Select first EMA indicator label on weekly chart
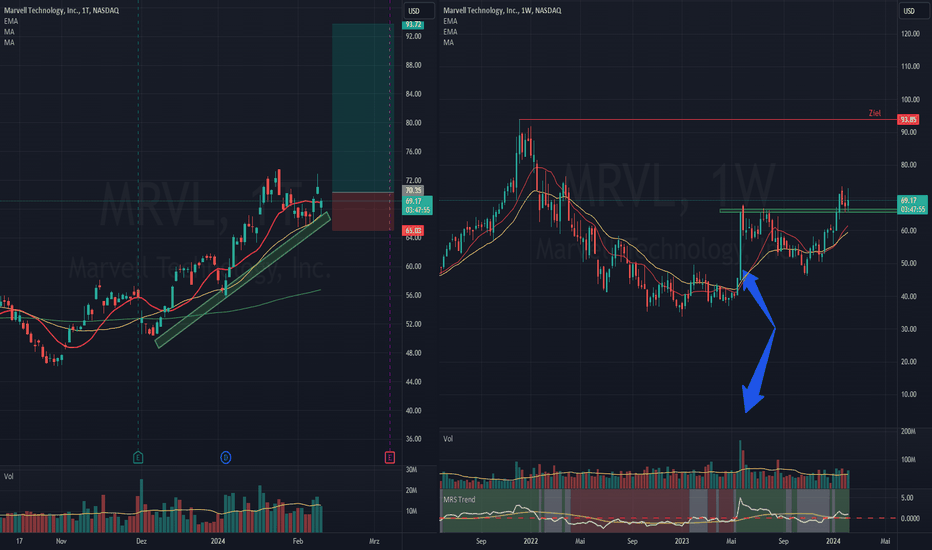 coord(451,21)
